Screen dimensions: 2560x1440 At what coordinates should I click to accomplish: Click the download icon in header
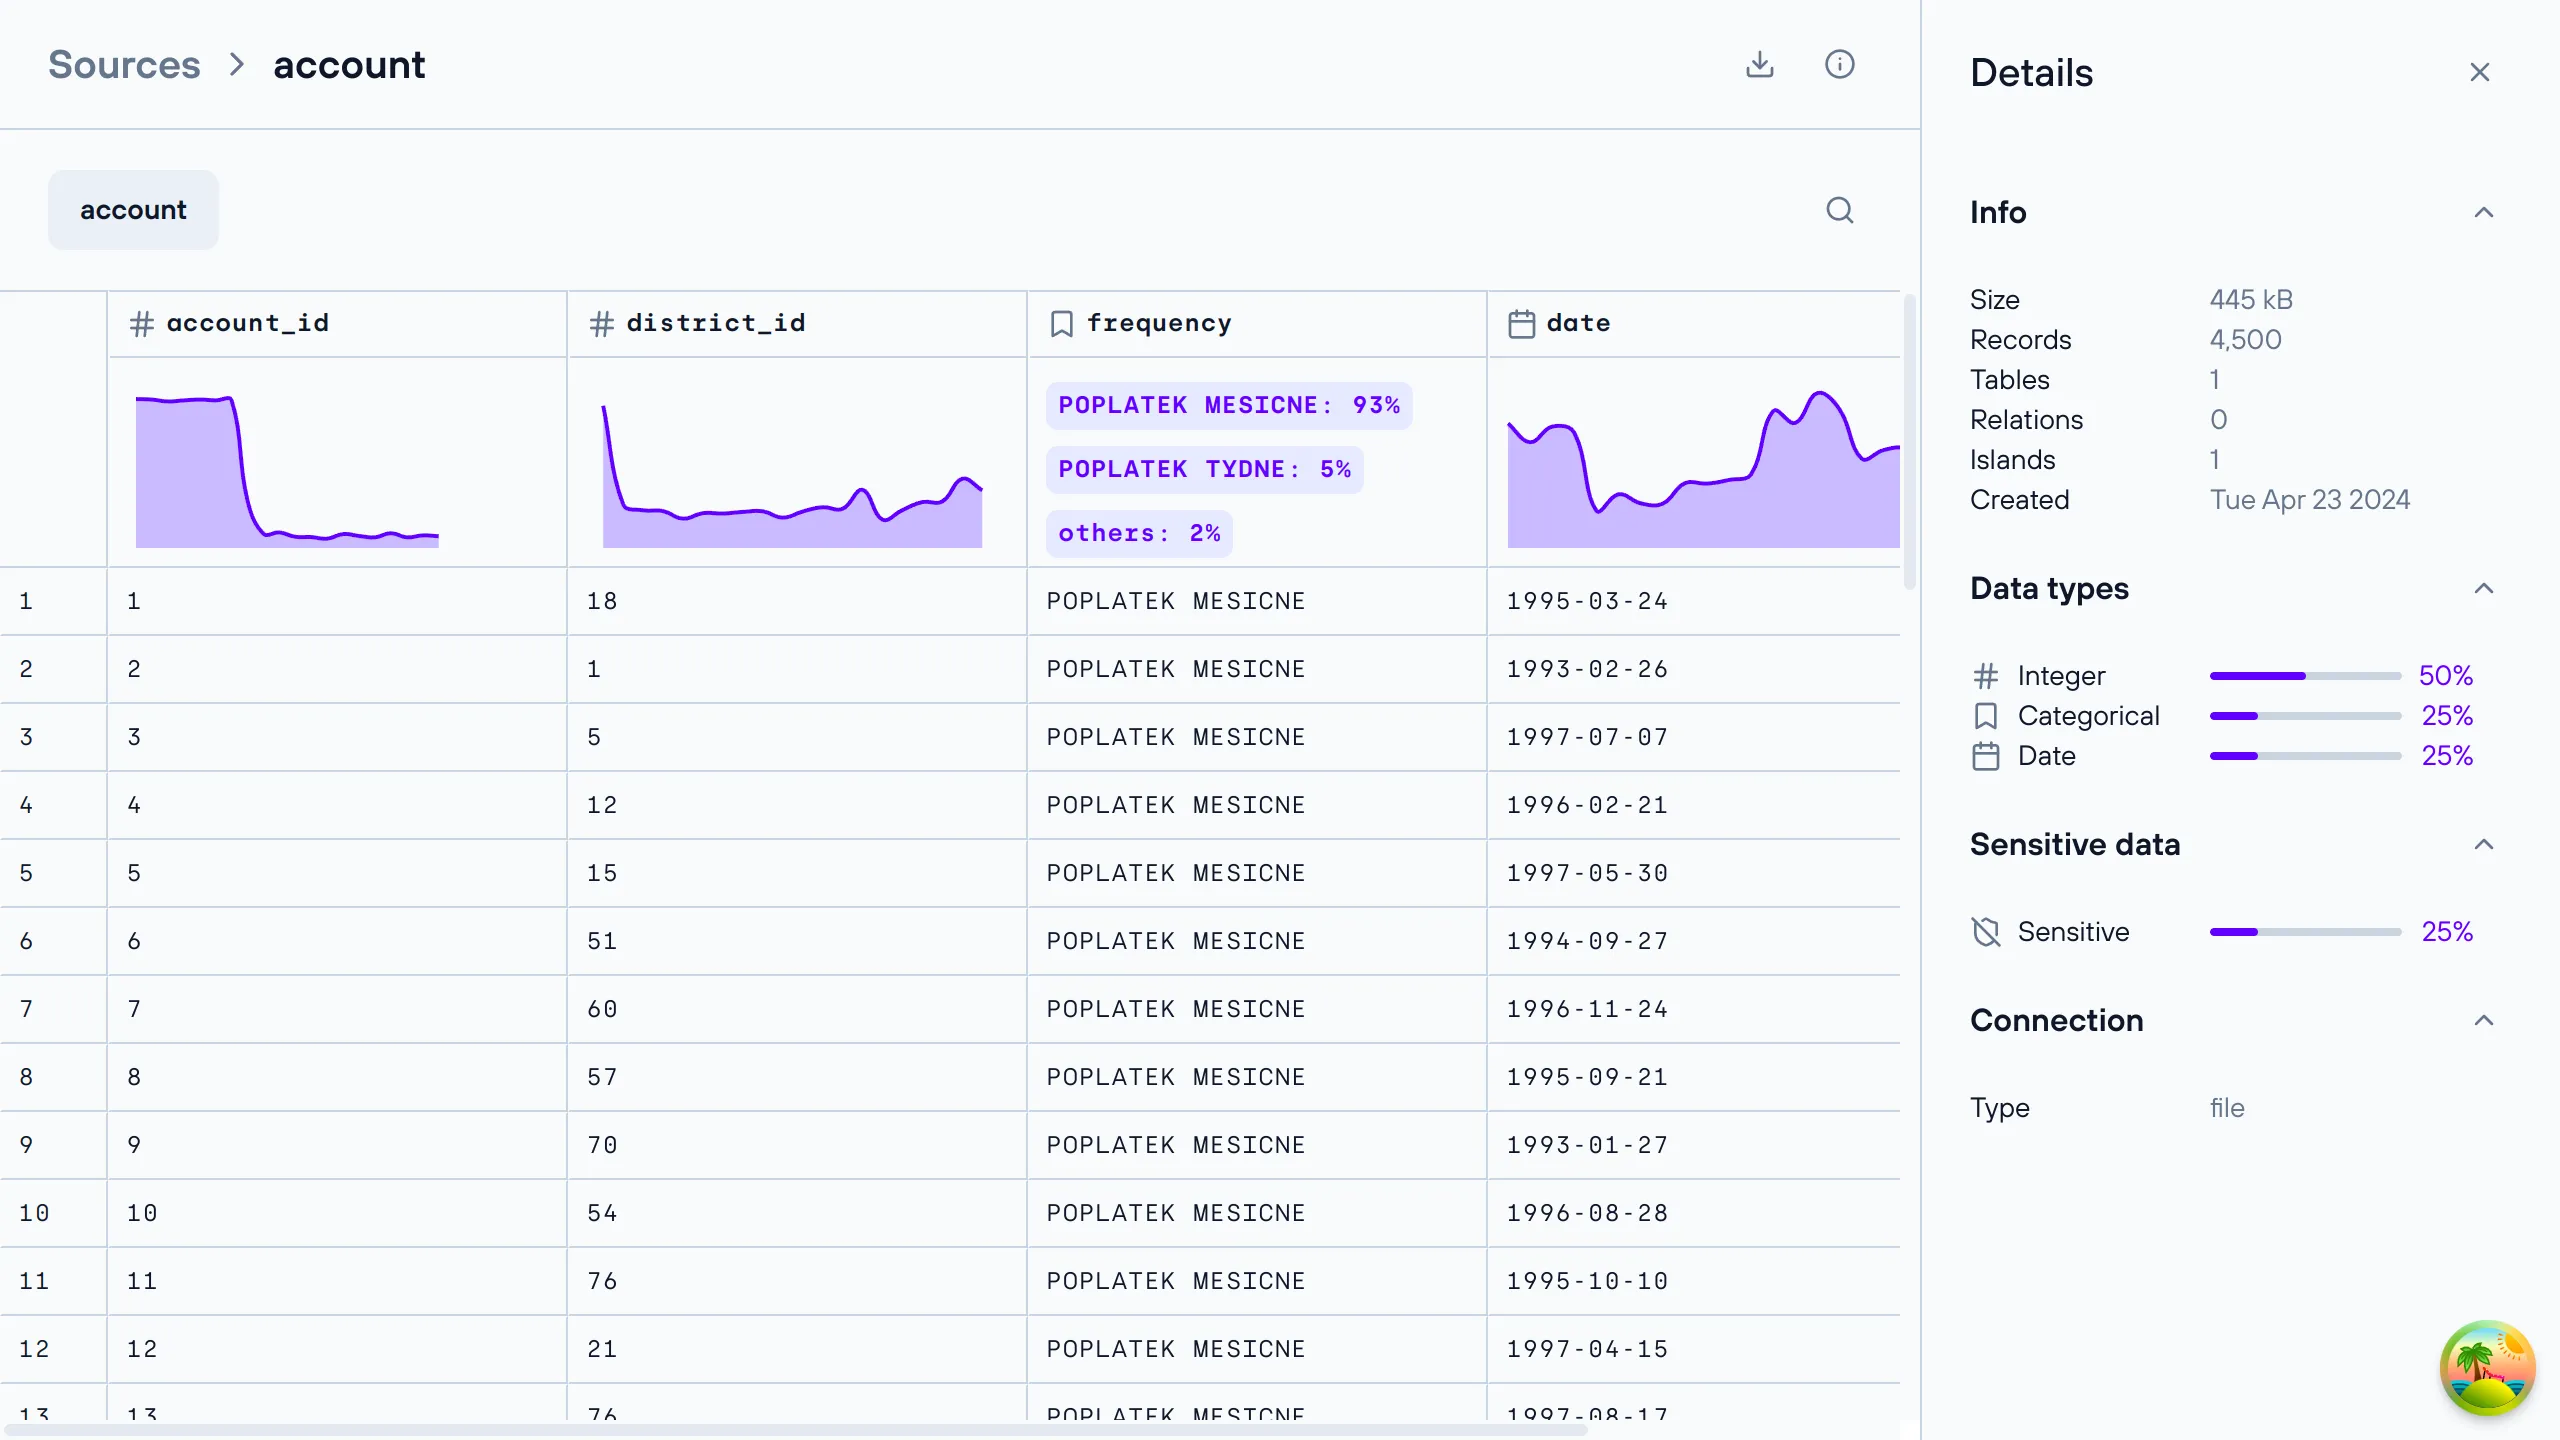click(1760, 64)
